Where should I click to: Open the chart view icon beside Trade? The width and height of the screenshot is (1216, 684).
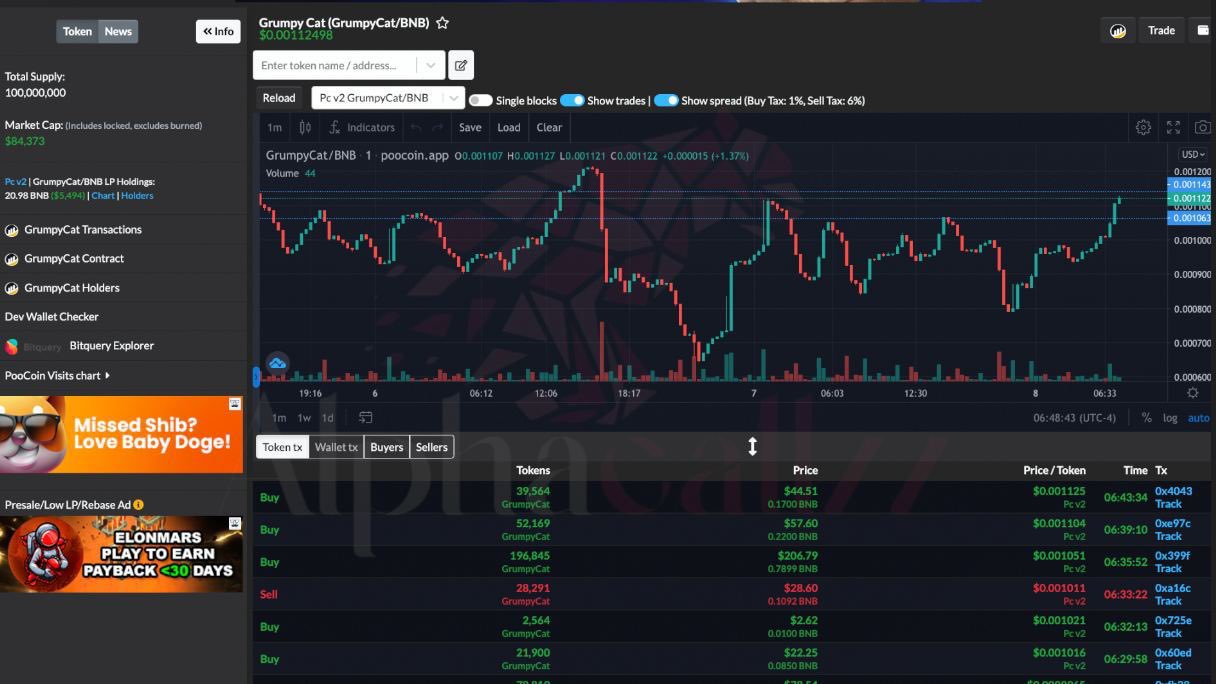pos(1118,31)
